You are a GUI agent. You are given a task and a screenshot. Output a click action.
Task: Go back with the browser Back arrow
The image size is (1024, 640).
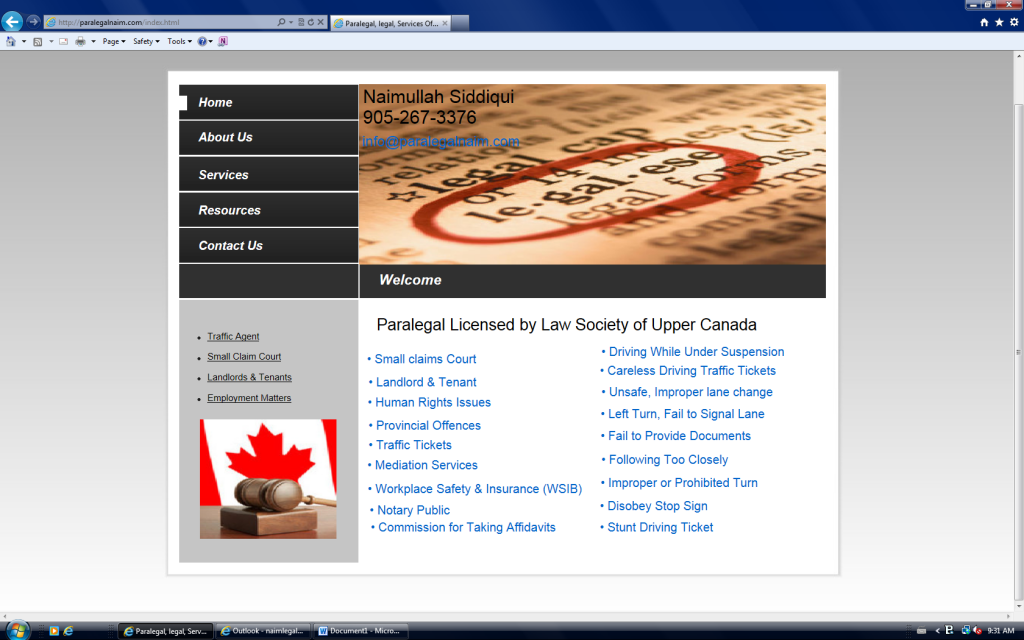(12, 22)
